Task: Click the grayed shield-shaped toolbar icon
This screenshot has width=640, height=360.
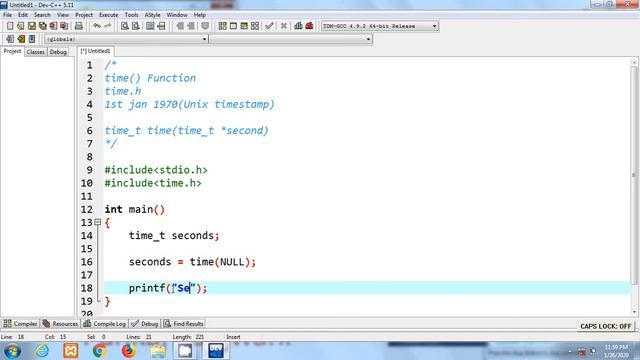Action: (205, 26)
